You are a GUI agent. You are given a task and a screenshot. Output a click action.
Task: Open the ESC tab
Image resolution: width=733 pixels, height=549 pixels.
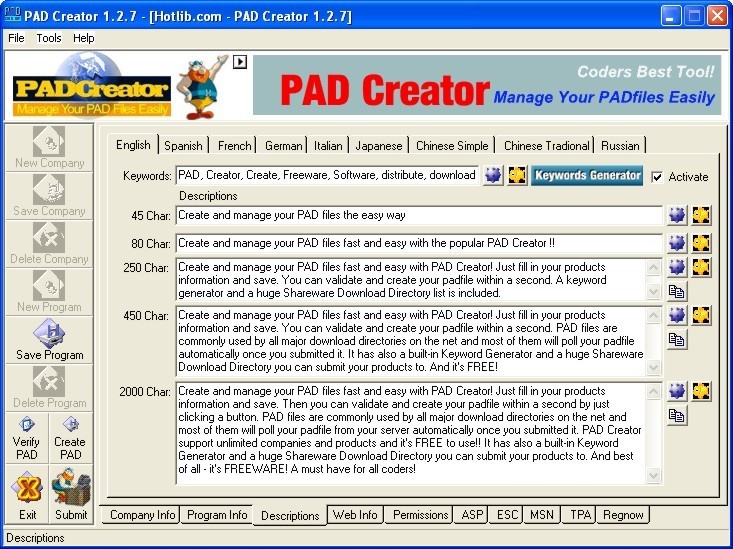507,515
